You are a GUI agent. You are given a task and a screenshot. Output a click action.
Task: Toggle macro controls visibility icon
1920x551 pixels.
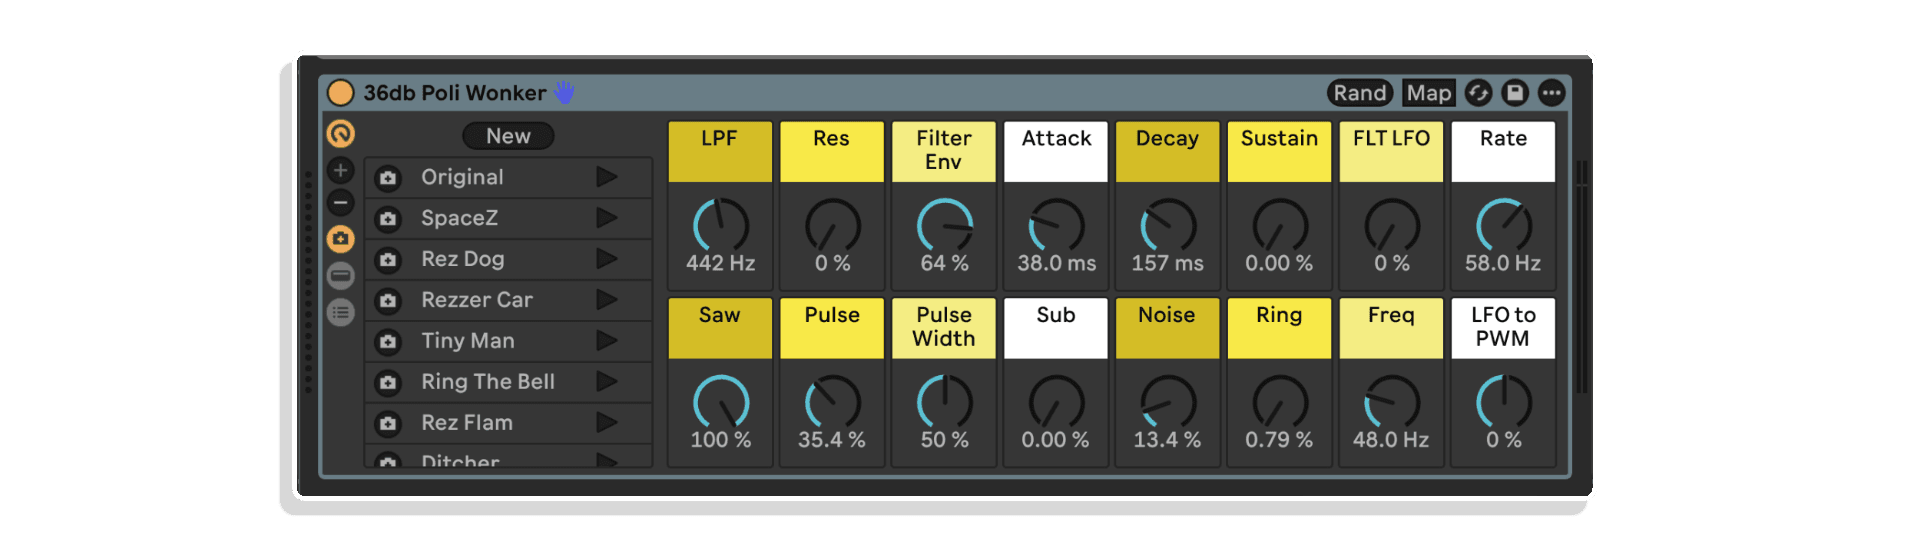coord(341,133)
